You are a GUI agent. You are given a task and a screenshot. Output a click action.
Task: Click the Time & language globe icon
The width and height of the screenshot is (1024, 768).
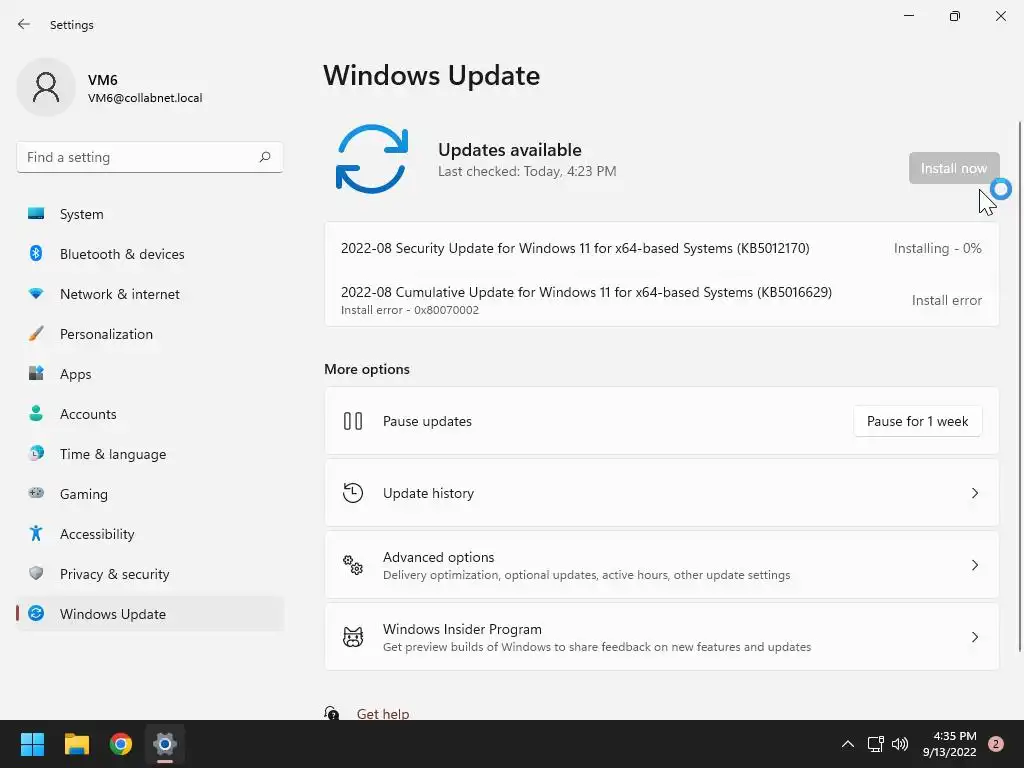click(x=36, y=453)
